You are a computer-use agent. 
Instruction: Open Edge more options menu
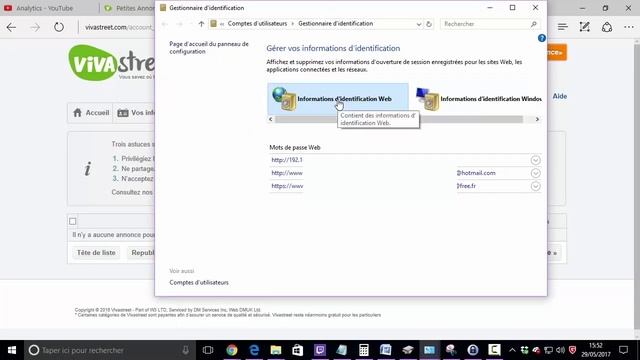coord(629,27)
